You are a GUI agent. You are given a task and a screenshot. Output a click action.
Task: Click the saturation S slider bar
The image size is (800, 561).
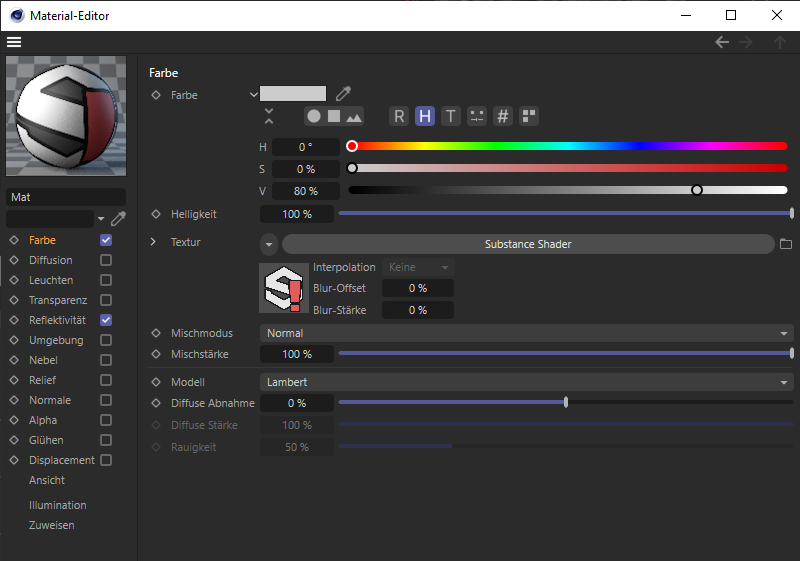(567, 168)
